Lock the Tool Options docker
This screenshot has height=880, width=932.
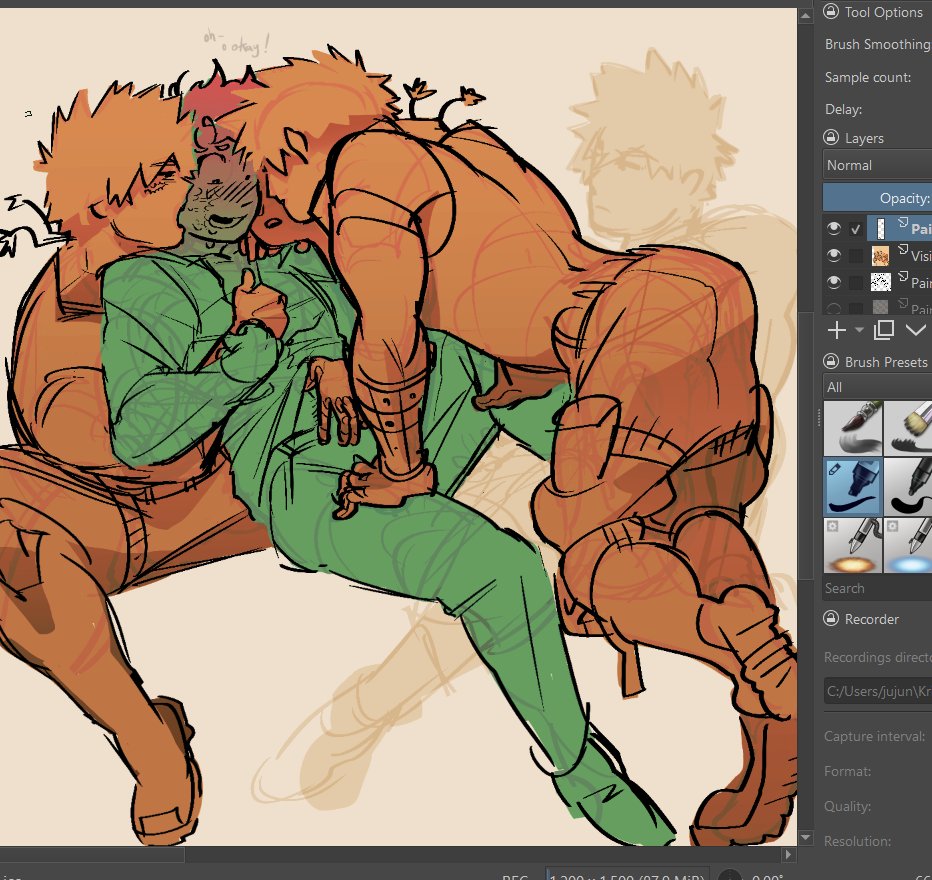(830, 11)
